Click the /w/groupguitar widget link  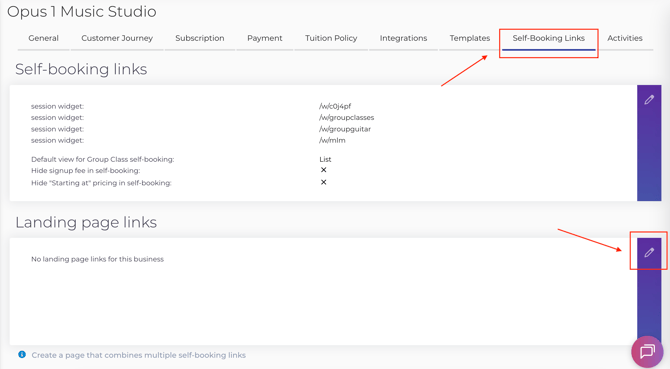click(345, 129)
